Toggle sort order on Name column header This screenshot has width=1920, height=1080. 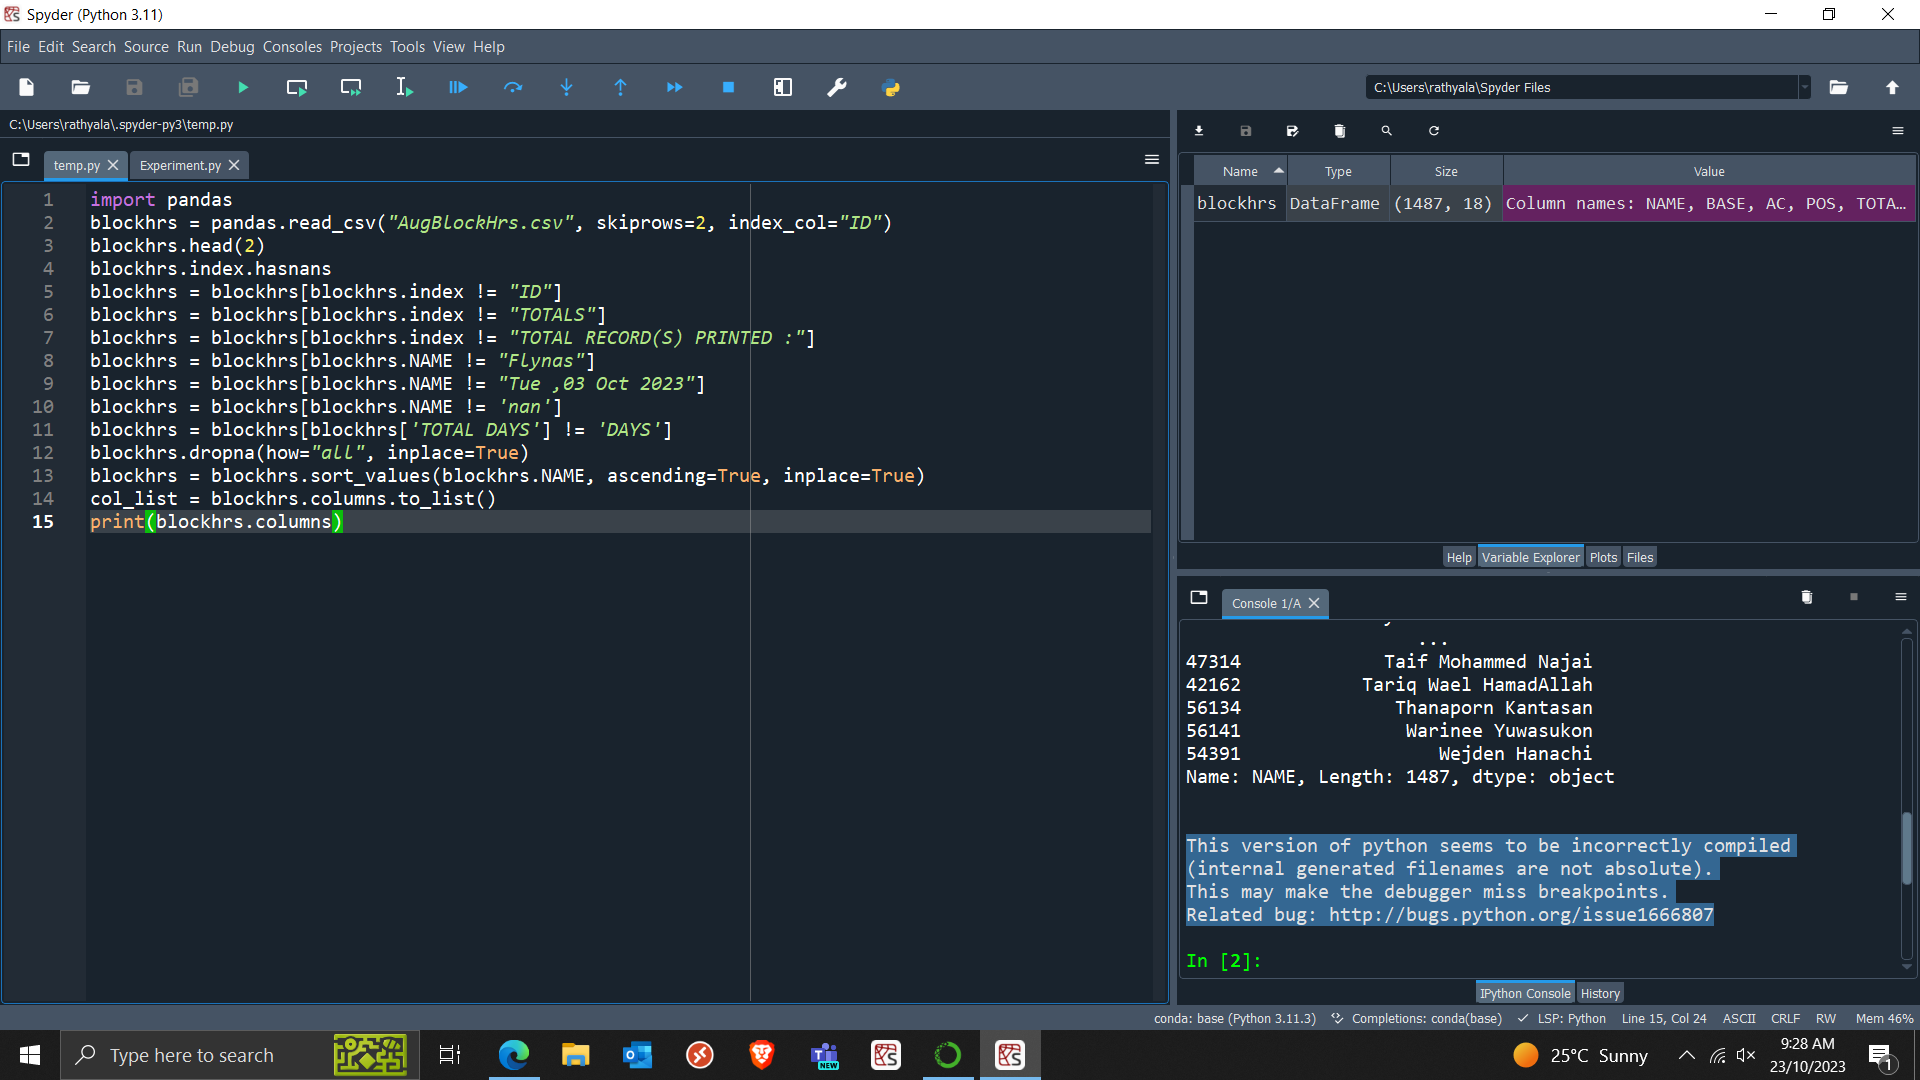tap(1240, 170)
